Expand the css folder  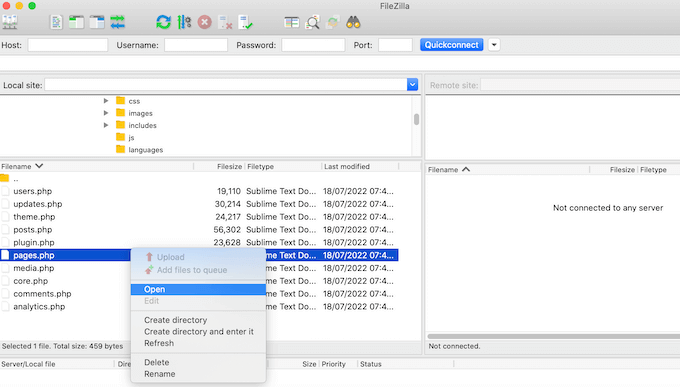pos(106,101)
